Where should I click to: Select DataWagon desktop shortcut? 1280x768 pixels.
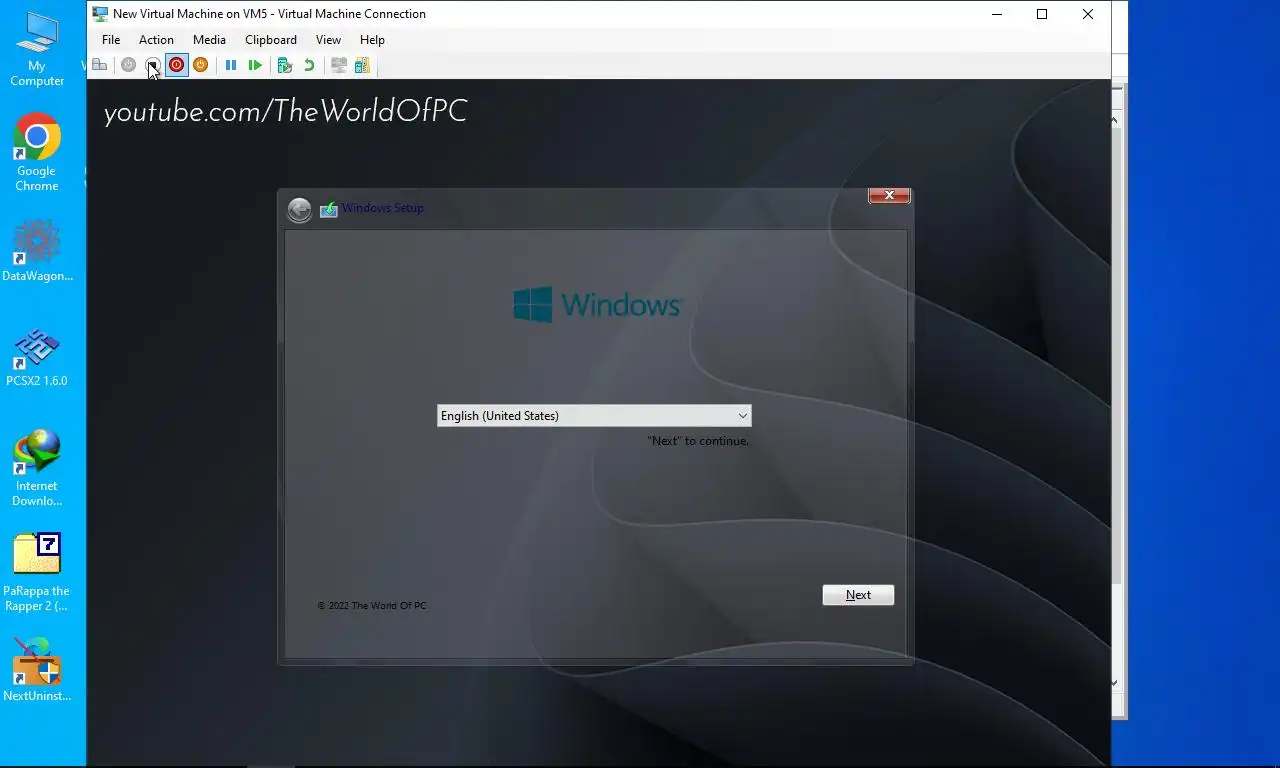pyautogui.click(x=37, y=251)
